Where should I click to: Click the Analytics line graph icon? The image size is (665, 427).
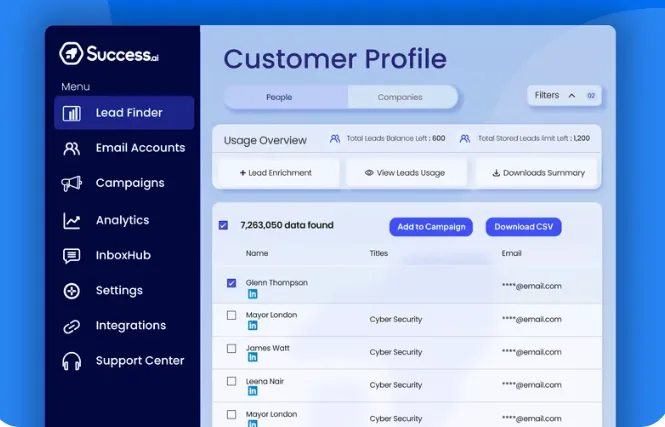pos(71,220)
